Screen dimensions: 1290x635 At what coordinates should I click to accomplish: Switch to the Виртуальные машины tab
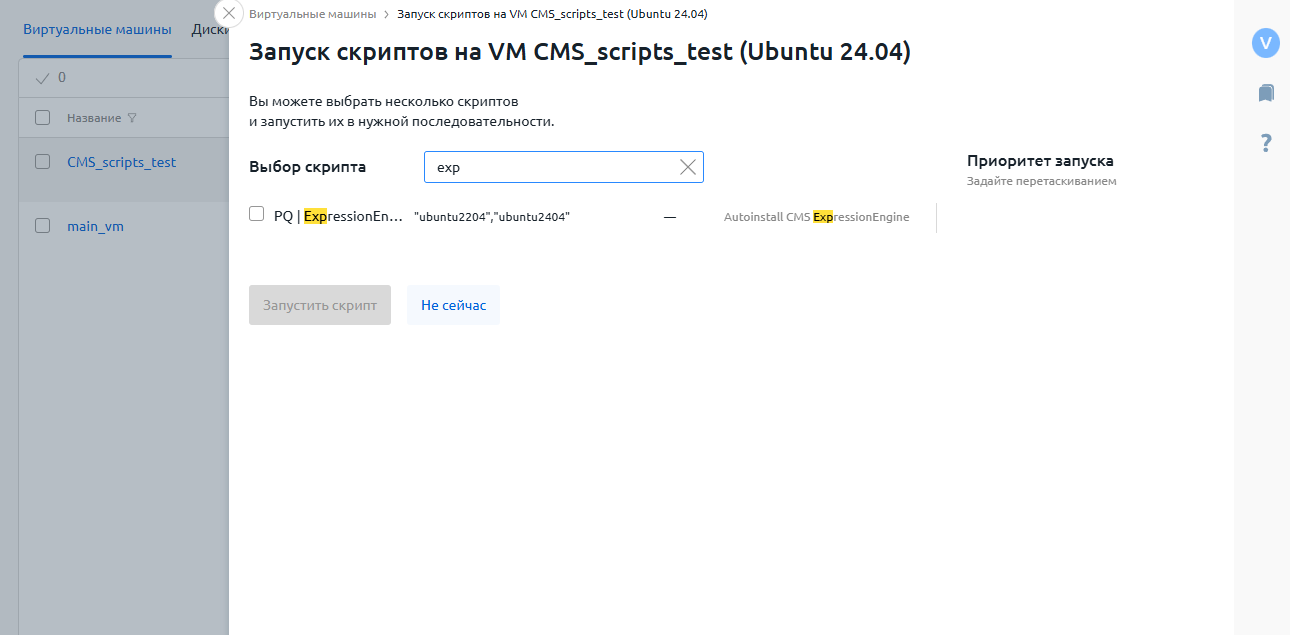click(97, 29)
